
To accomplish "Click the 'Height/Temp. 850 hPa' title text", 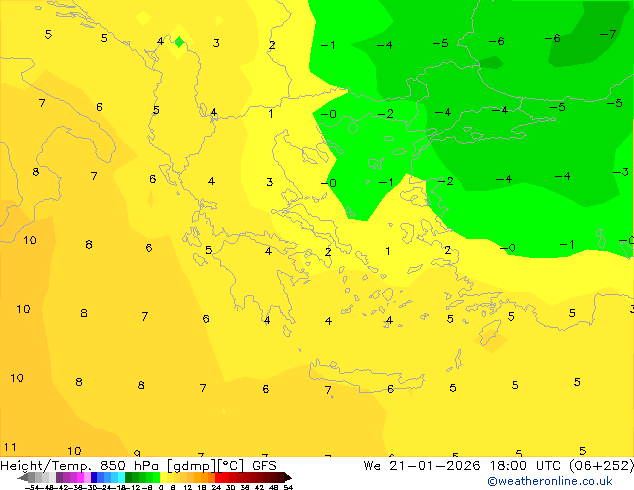I will tap(80, 466).
